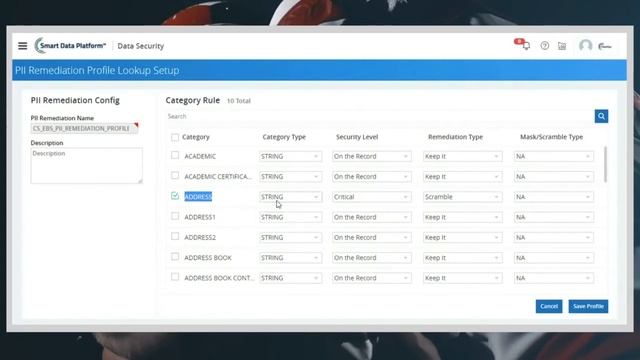Click the blue search magnifier button
The width and height of the screenshot is (640, 360).
click(601, 116)
